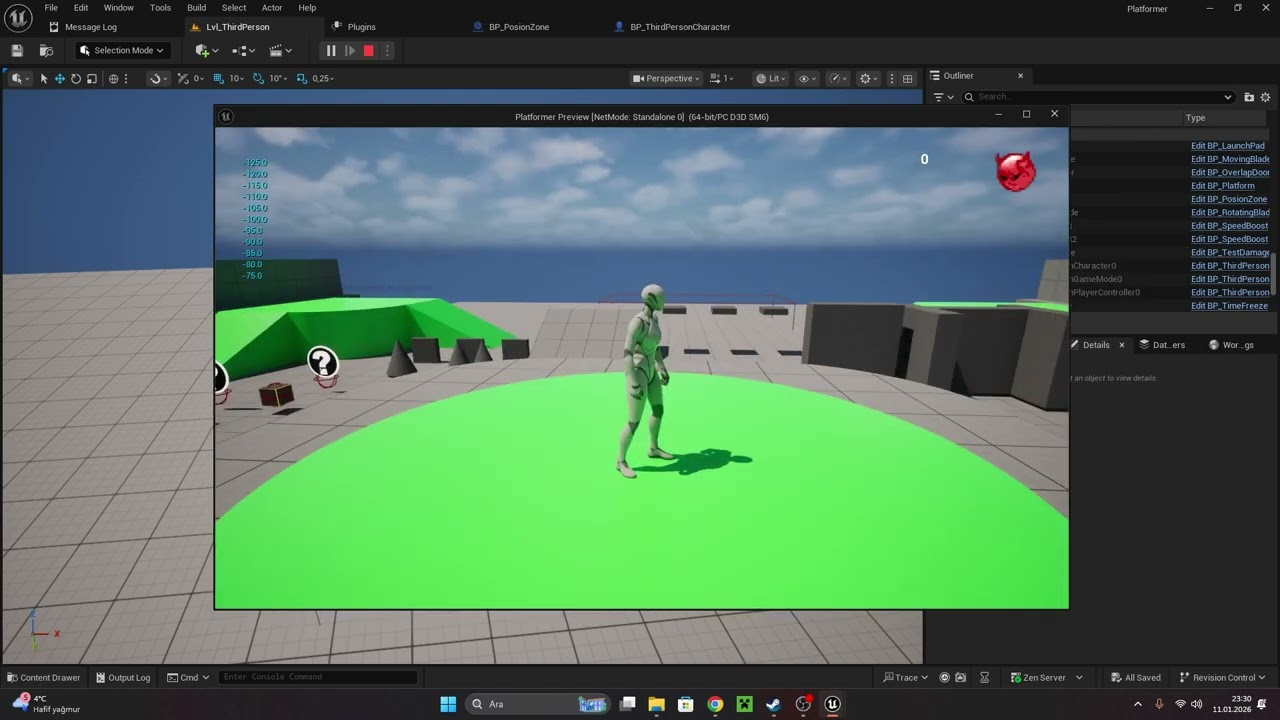Open the Selection Mode dropdown
Image resolution: width=1280 pixels, height=720 pixels.
click(122, 50)
